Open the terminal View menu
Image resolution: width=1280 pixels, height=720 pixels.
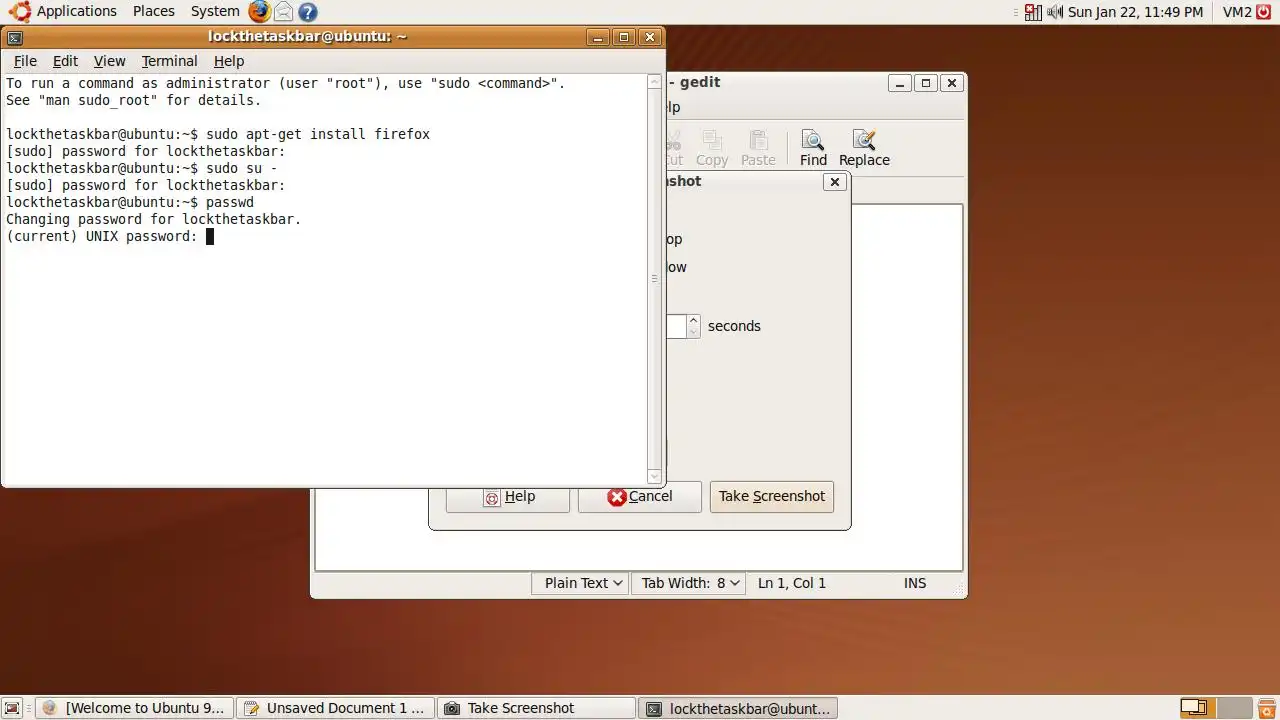point(109,61)
